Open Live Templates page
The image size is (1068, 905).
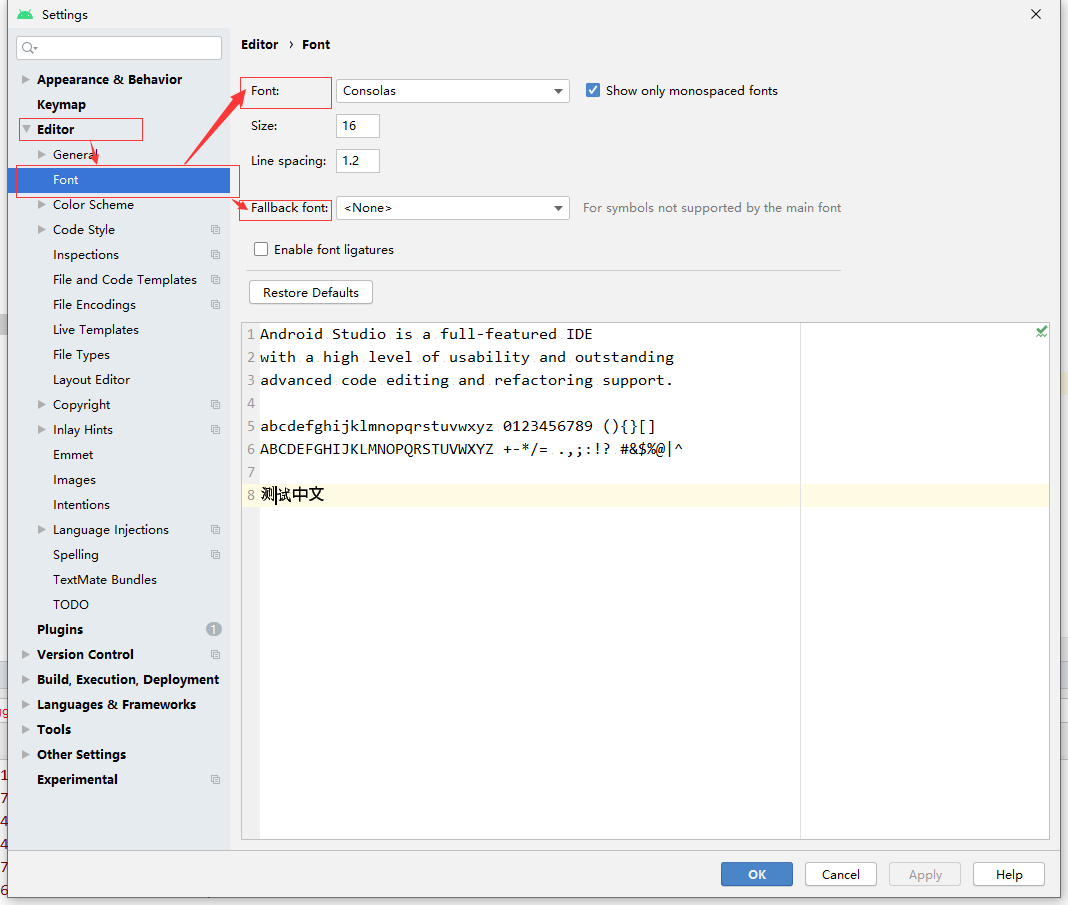(x=95, y=330)
